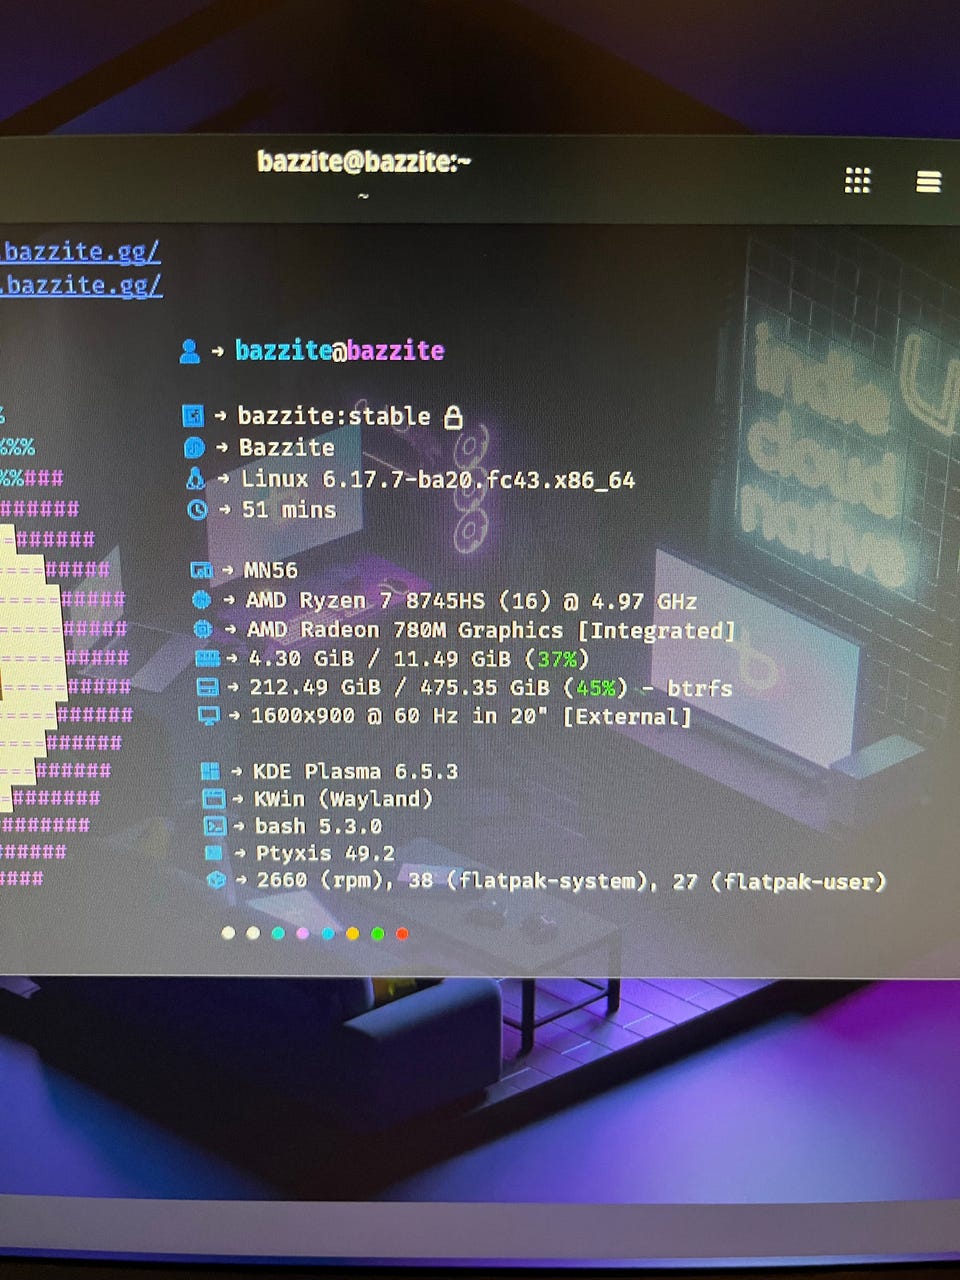Click the memory icon before 4.30 GiB
Viewport: 960px width, 1280px height.
point(207,658)
